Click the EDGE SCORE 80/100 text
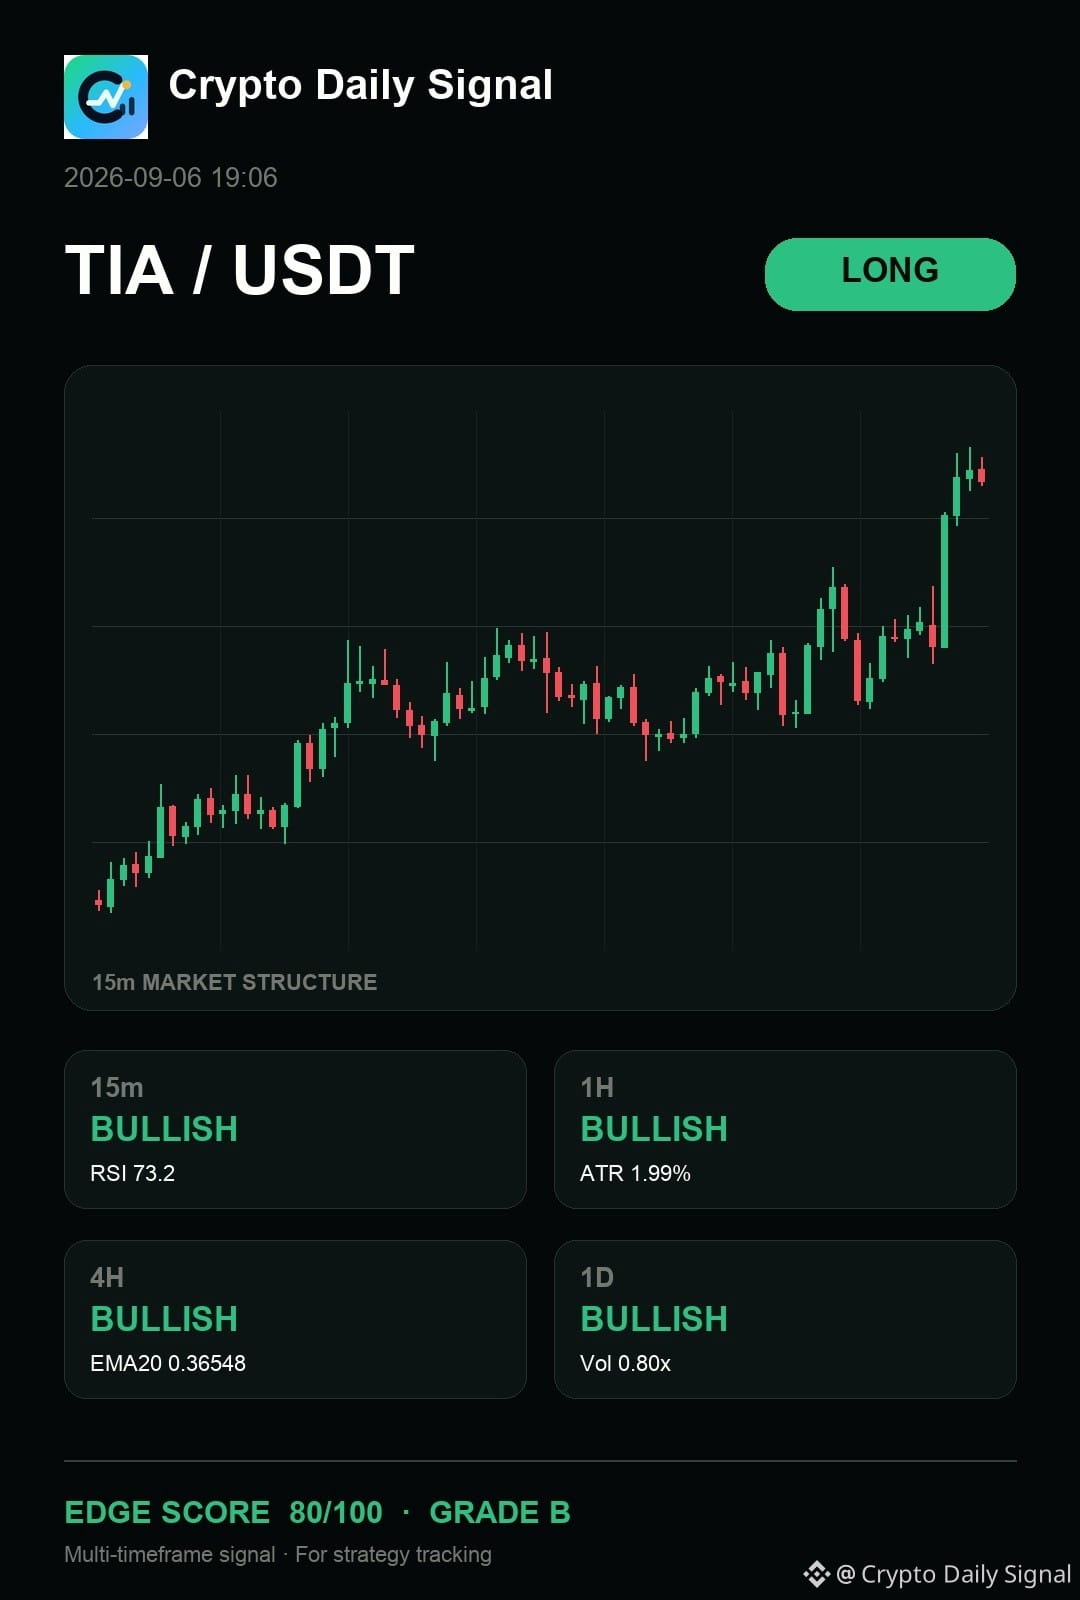The image size is (1080, 1600). (223, 1512)
